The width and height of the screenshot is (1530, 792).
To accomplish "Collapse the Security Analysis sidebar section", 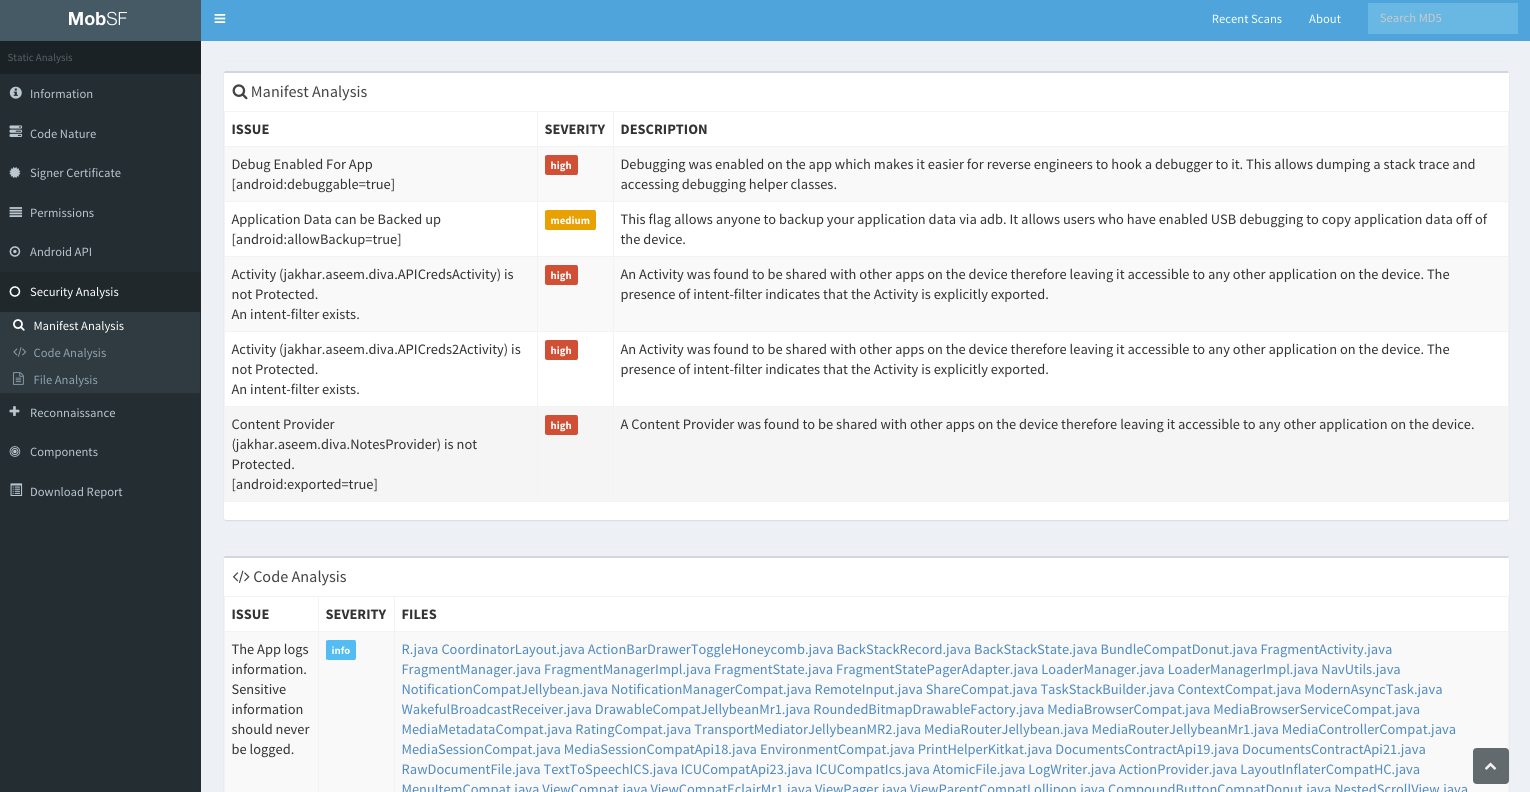I will point(74,292).
